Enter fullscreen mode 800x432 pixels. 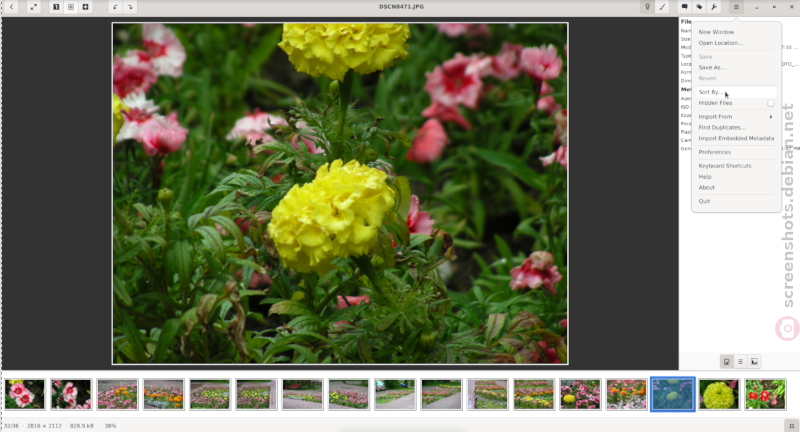34,7
